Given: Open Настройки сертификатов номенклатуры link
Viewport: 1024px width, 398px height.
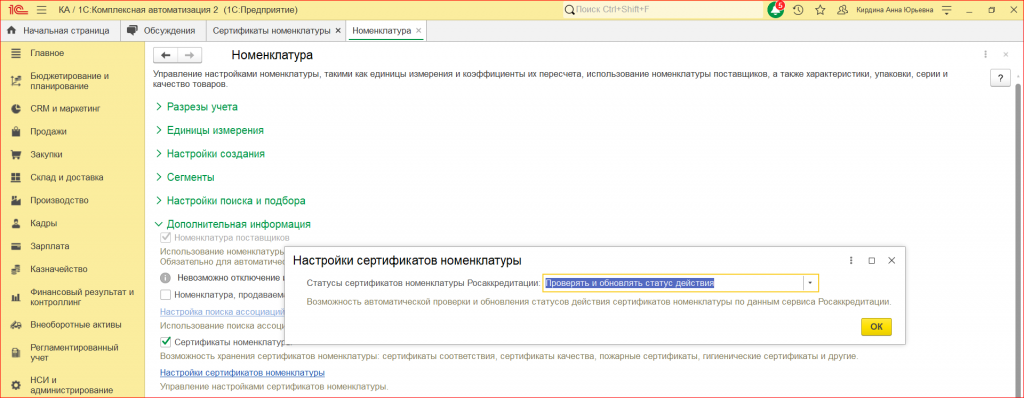Looking at the screenshot, I should pos(242,373).
